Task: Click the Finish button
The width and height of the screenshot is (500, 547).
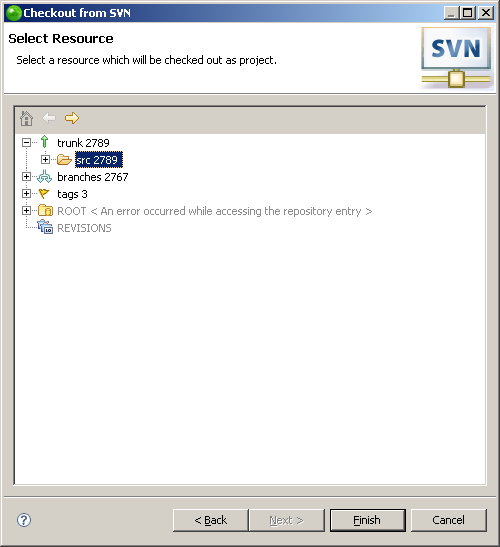Action: click(x=368, y=520)
